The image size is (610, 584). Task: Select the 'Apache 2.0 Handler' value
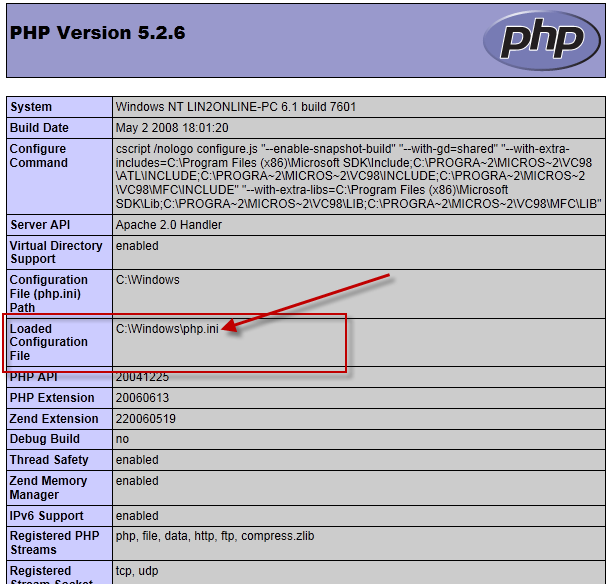pos(169,225)
